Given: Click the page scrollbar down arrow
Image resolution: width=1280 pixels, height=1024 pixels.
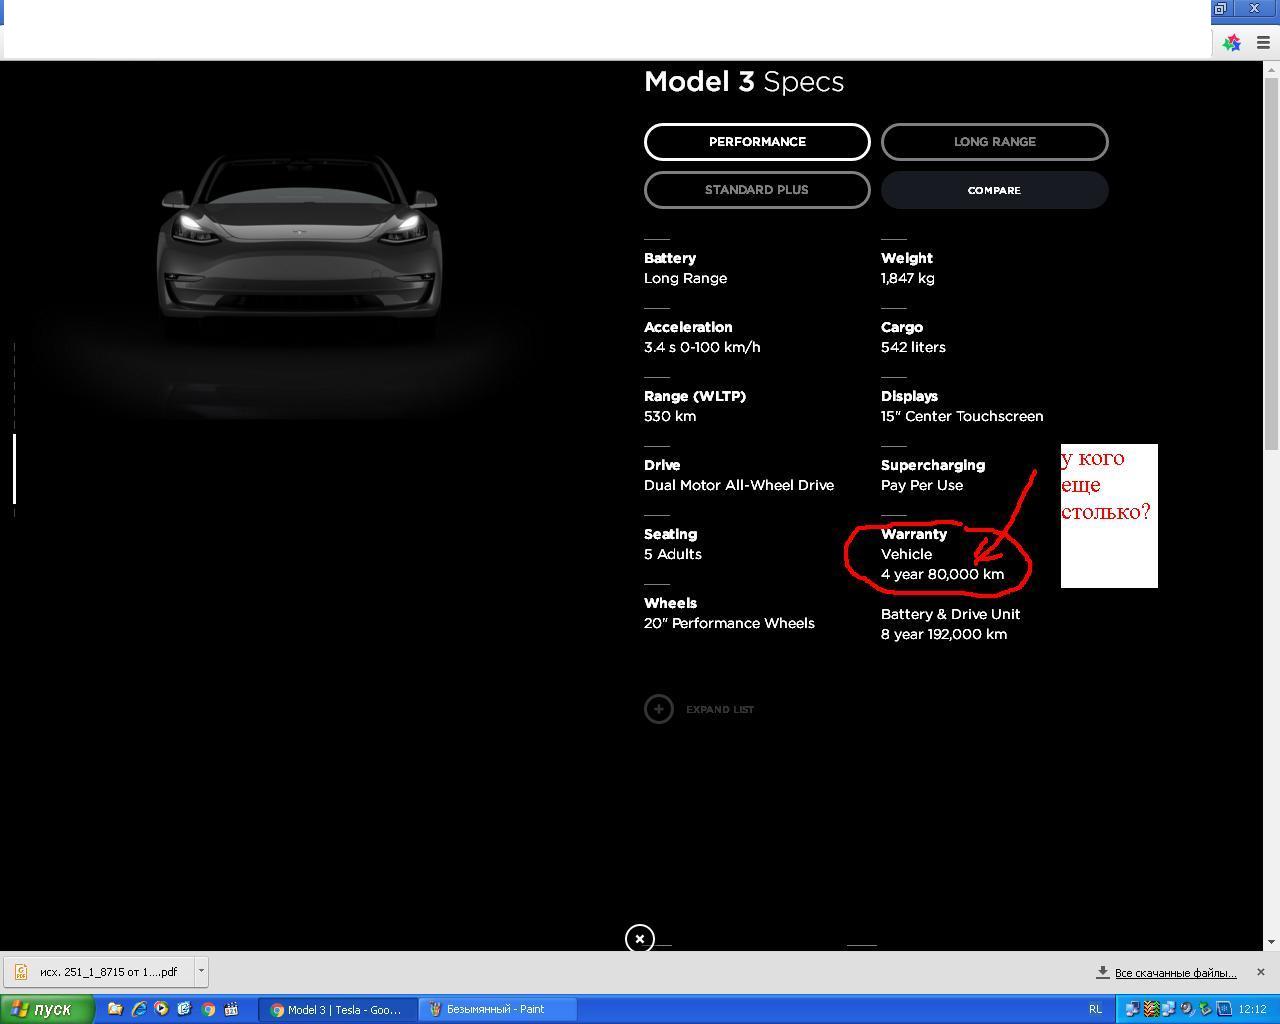Looking at the screenshot, I should click(1272, 942).
